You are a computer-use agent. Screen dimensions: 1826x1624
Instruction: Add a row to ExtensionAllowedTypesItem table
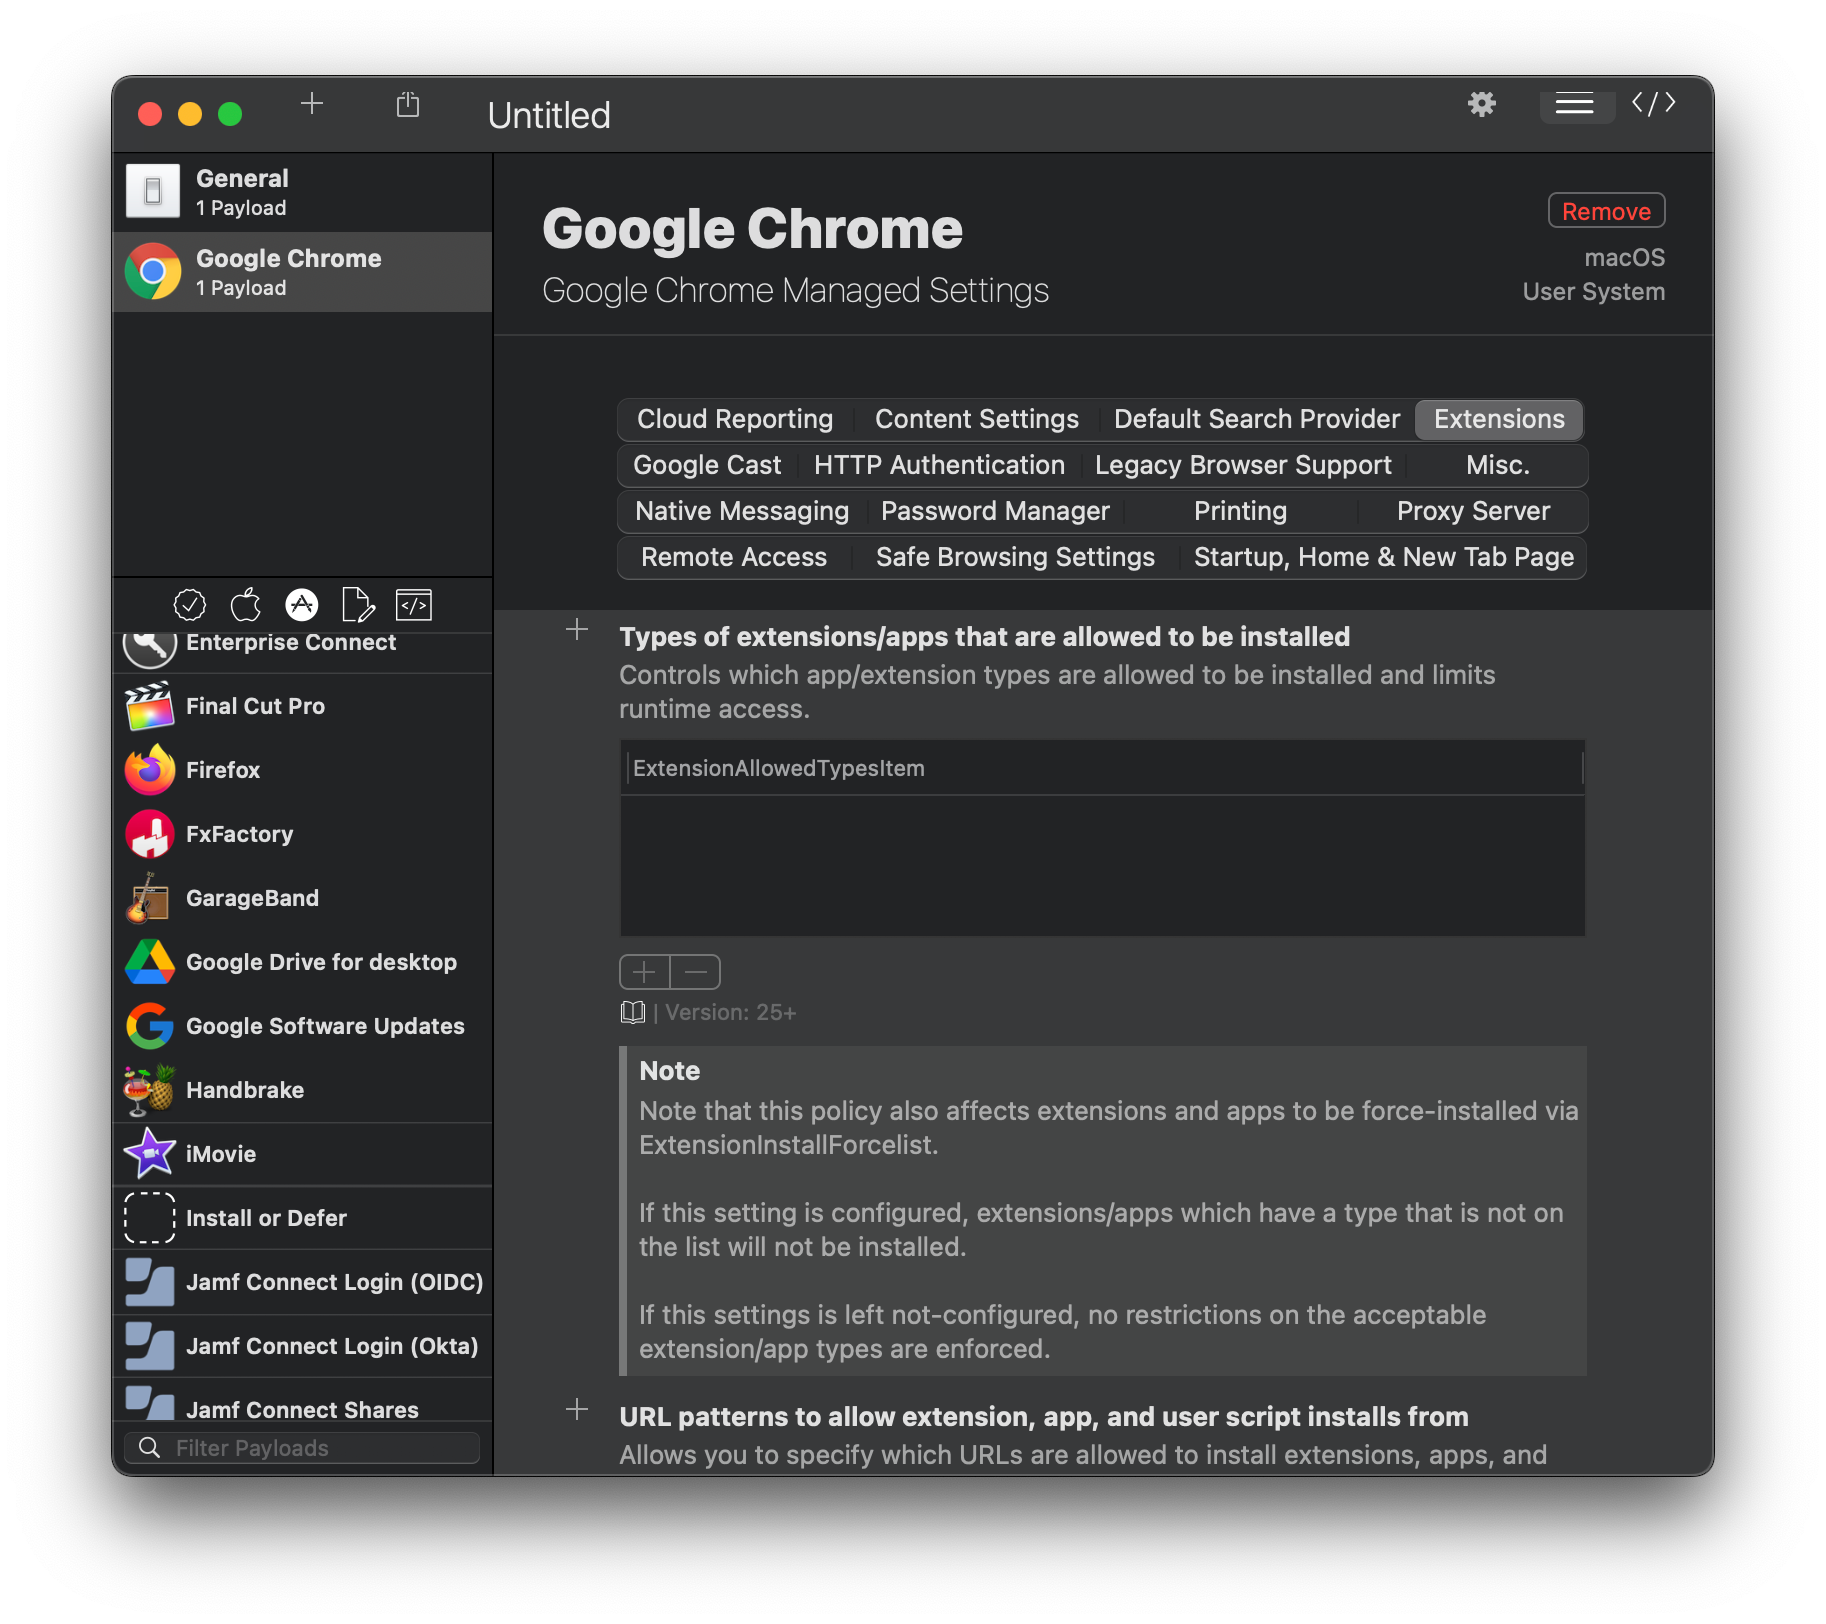645,972
